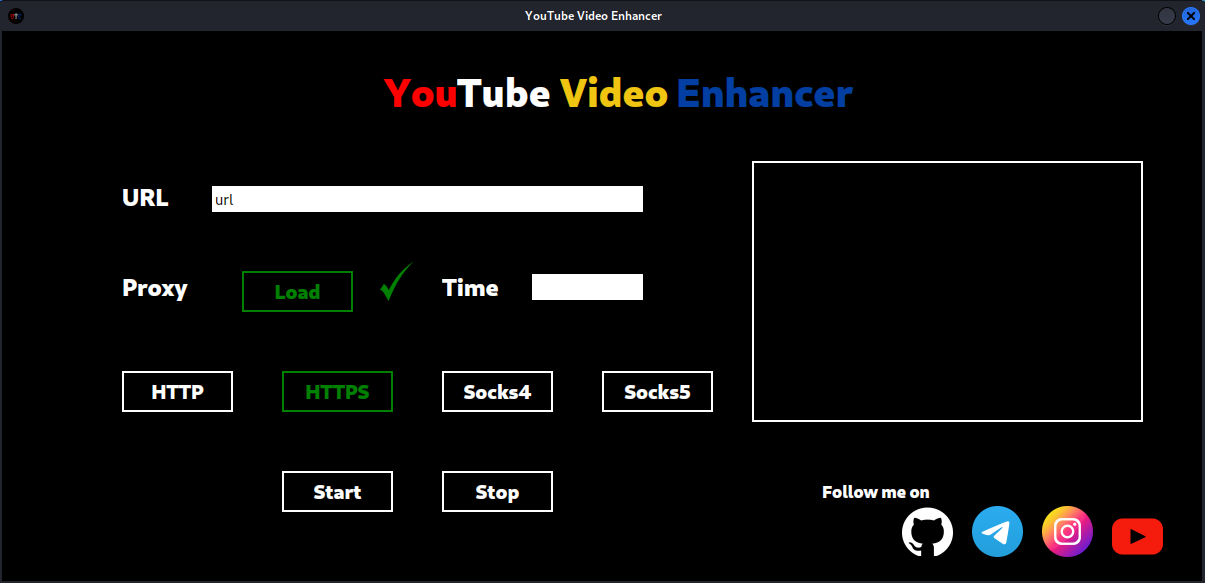This screenshot has width=1205, height=583.
Task: Click the green proxy status checkmark
Action: (x=394, y=283)
